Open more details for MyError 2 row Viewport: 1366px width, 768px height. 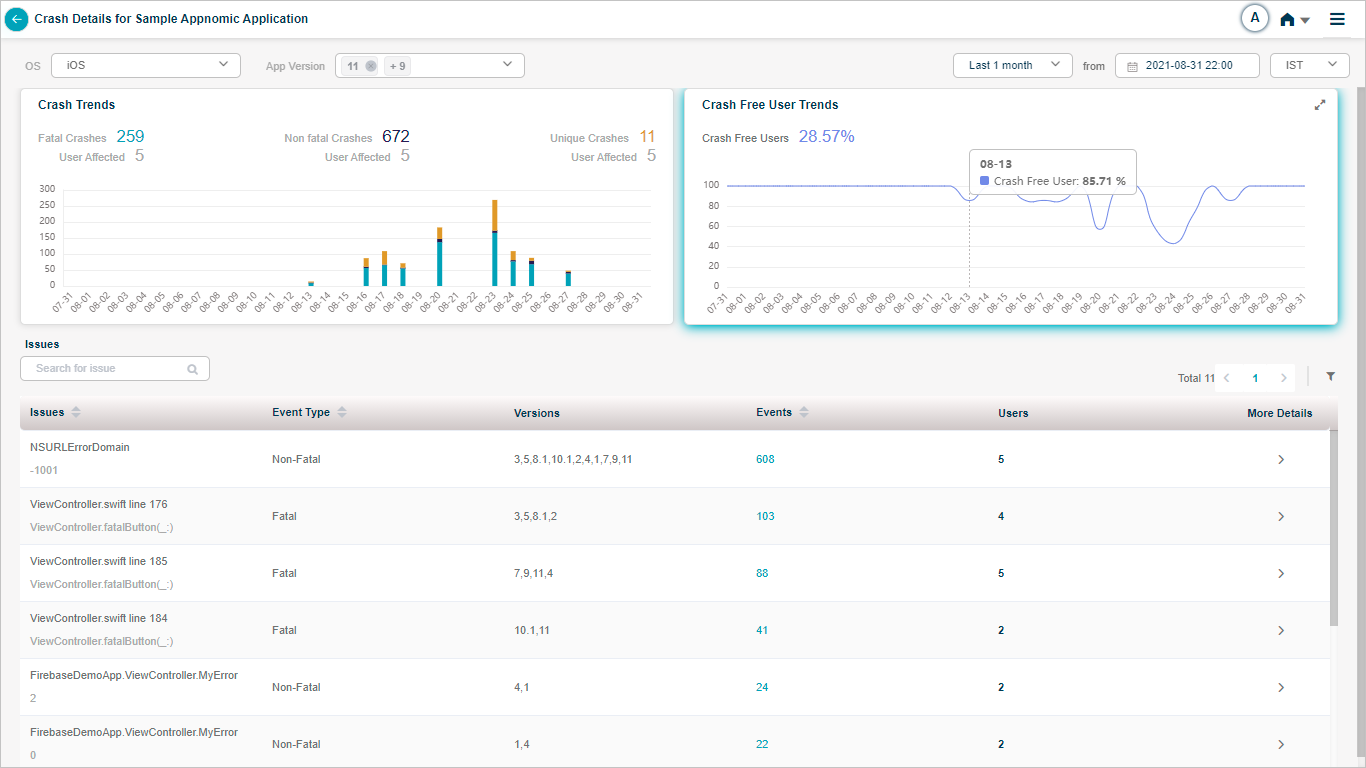[x=1281, y=688]
